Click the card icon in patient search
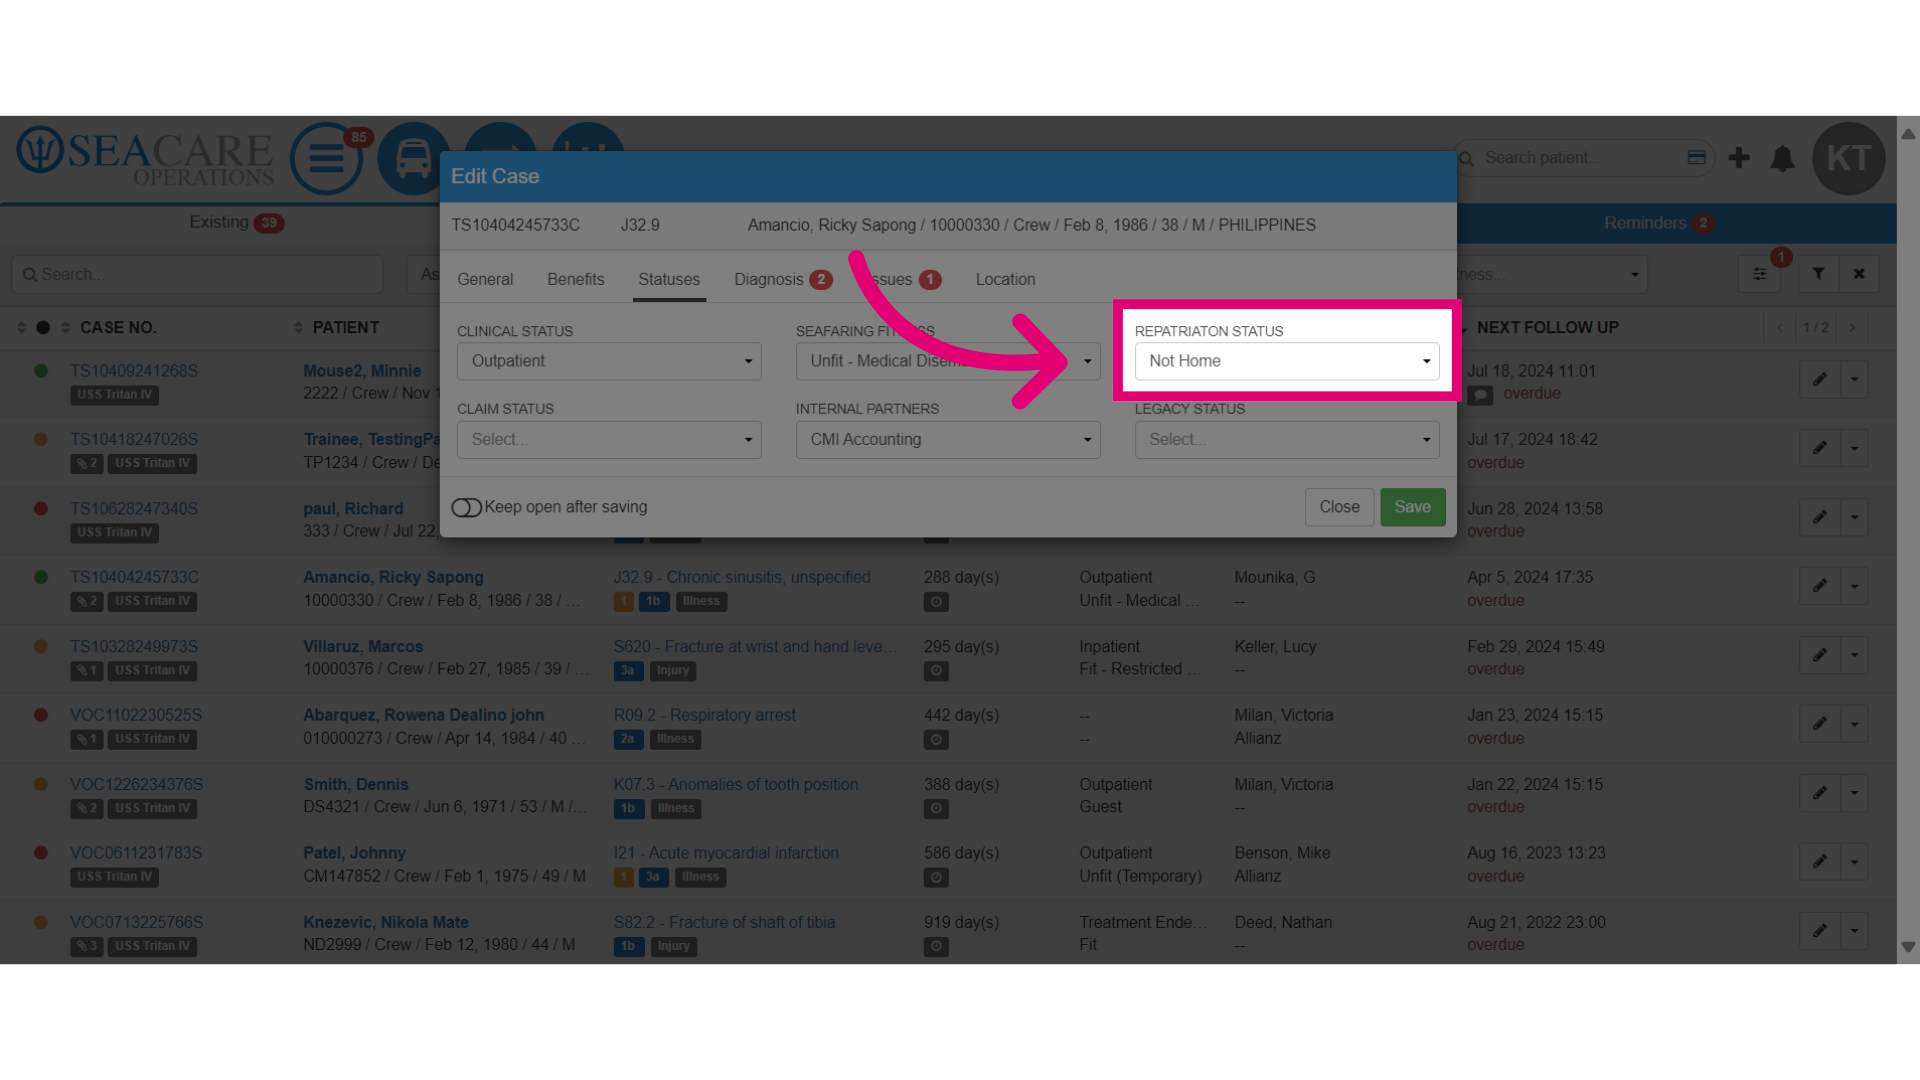 [1696, 158]
